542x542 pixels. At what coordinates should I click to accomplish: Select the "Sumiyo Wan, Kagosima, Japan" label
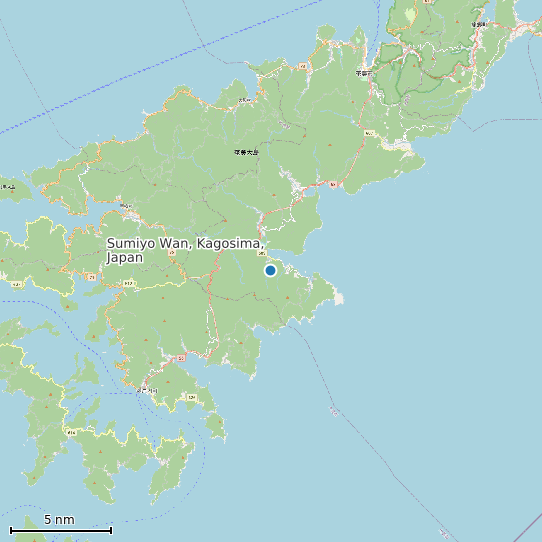pos(186,250)
